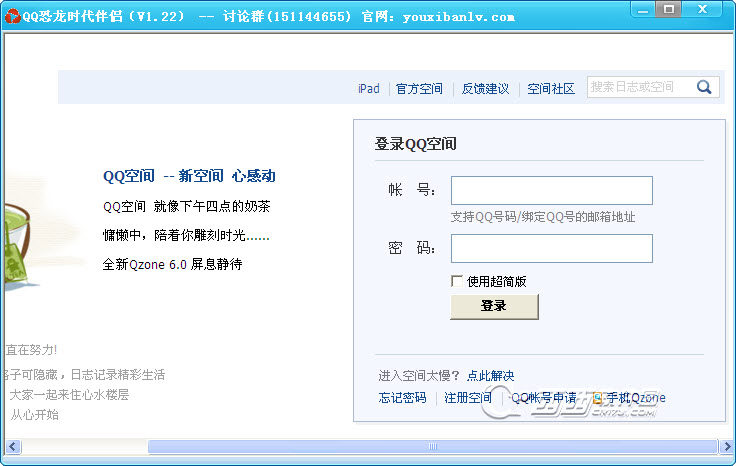Click the 点此解决 link
736x466 pixels.
pos(491,375)
